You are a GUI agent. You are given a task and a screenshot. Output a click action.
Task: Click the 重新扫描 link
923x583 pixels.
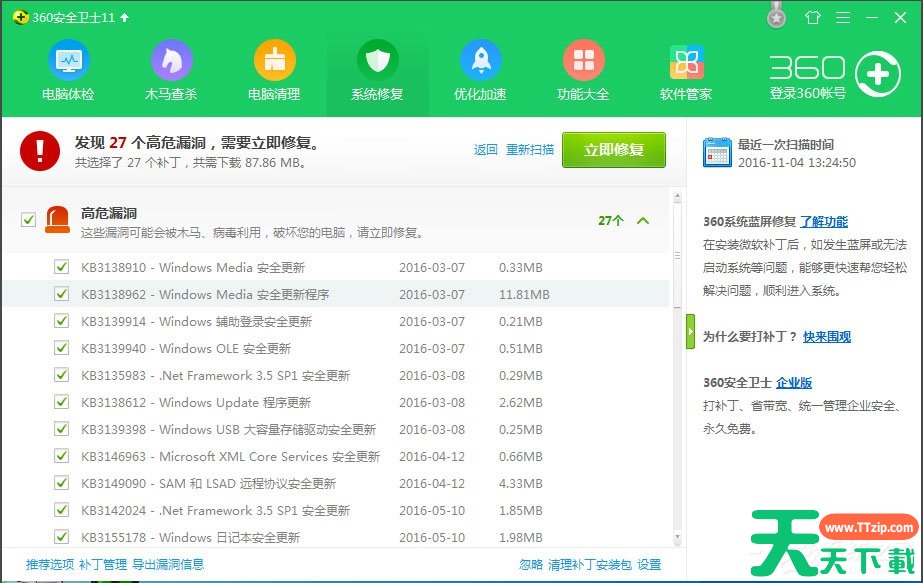(530, 150)
